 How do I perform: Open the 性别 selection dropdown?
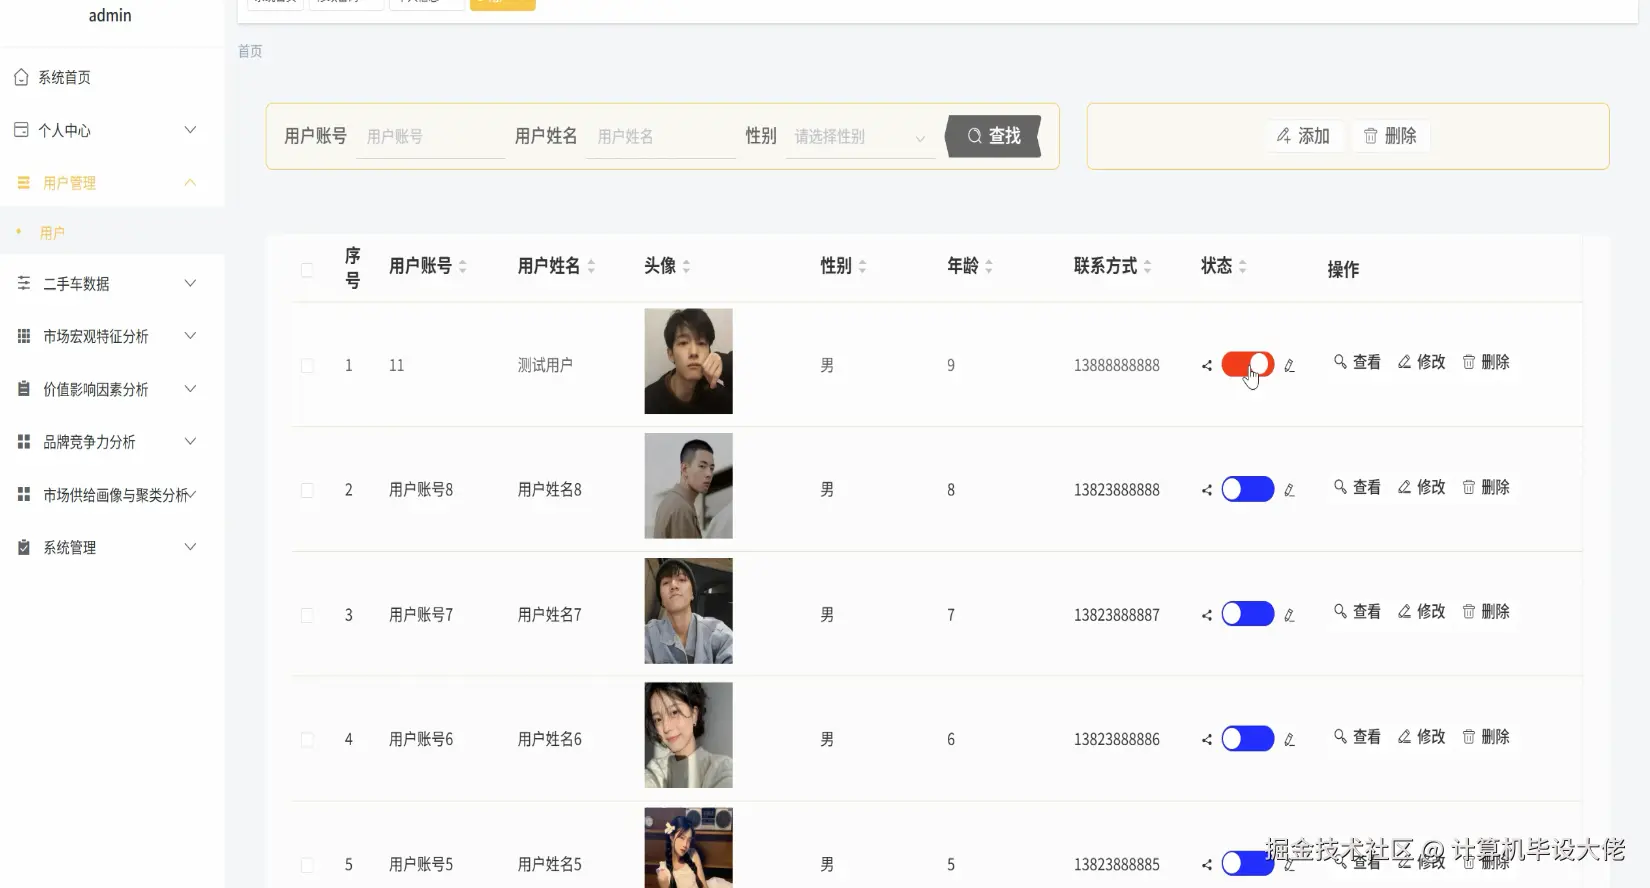pyautogui.click(x=860, y=137)
